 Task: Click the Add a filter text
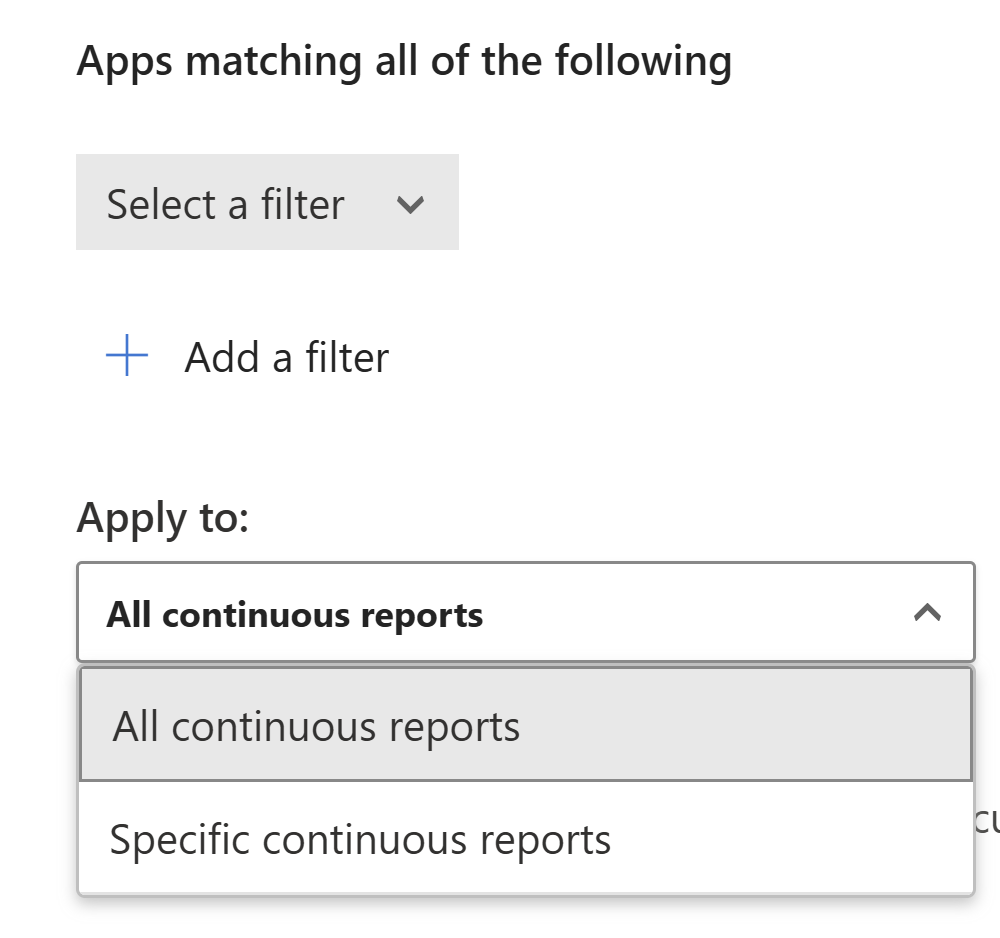point(287,357)
